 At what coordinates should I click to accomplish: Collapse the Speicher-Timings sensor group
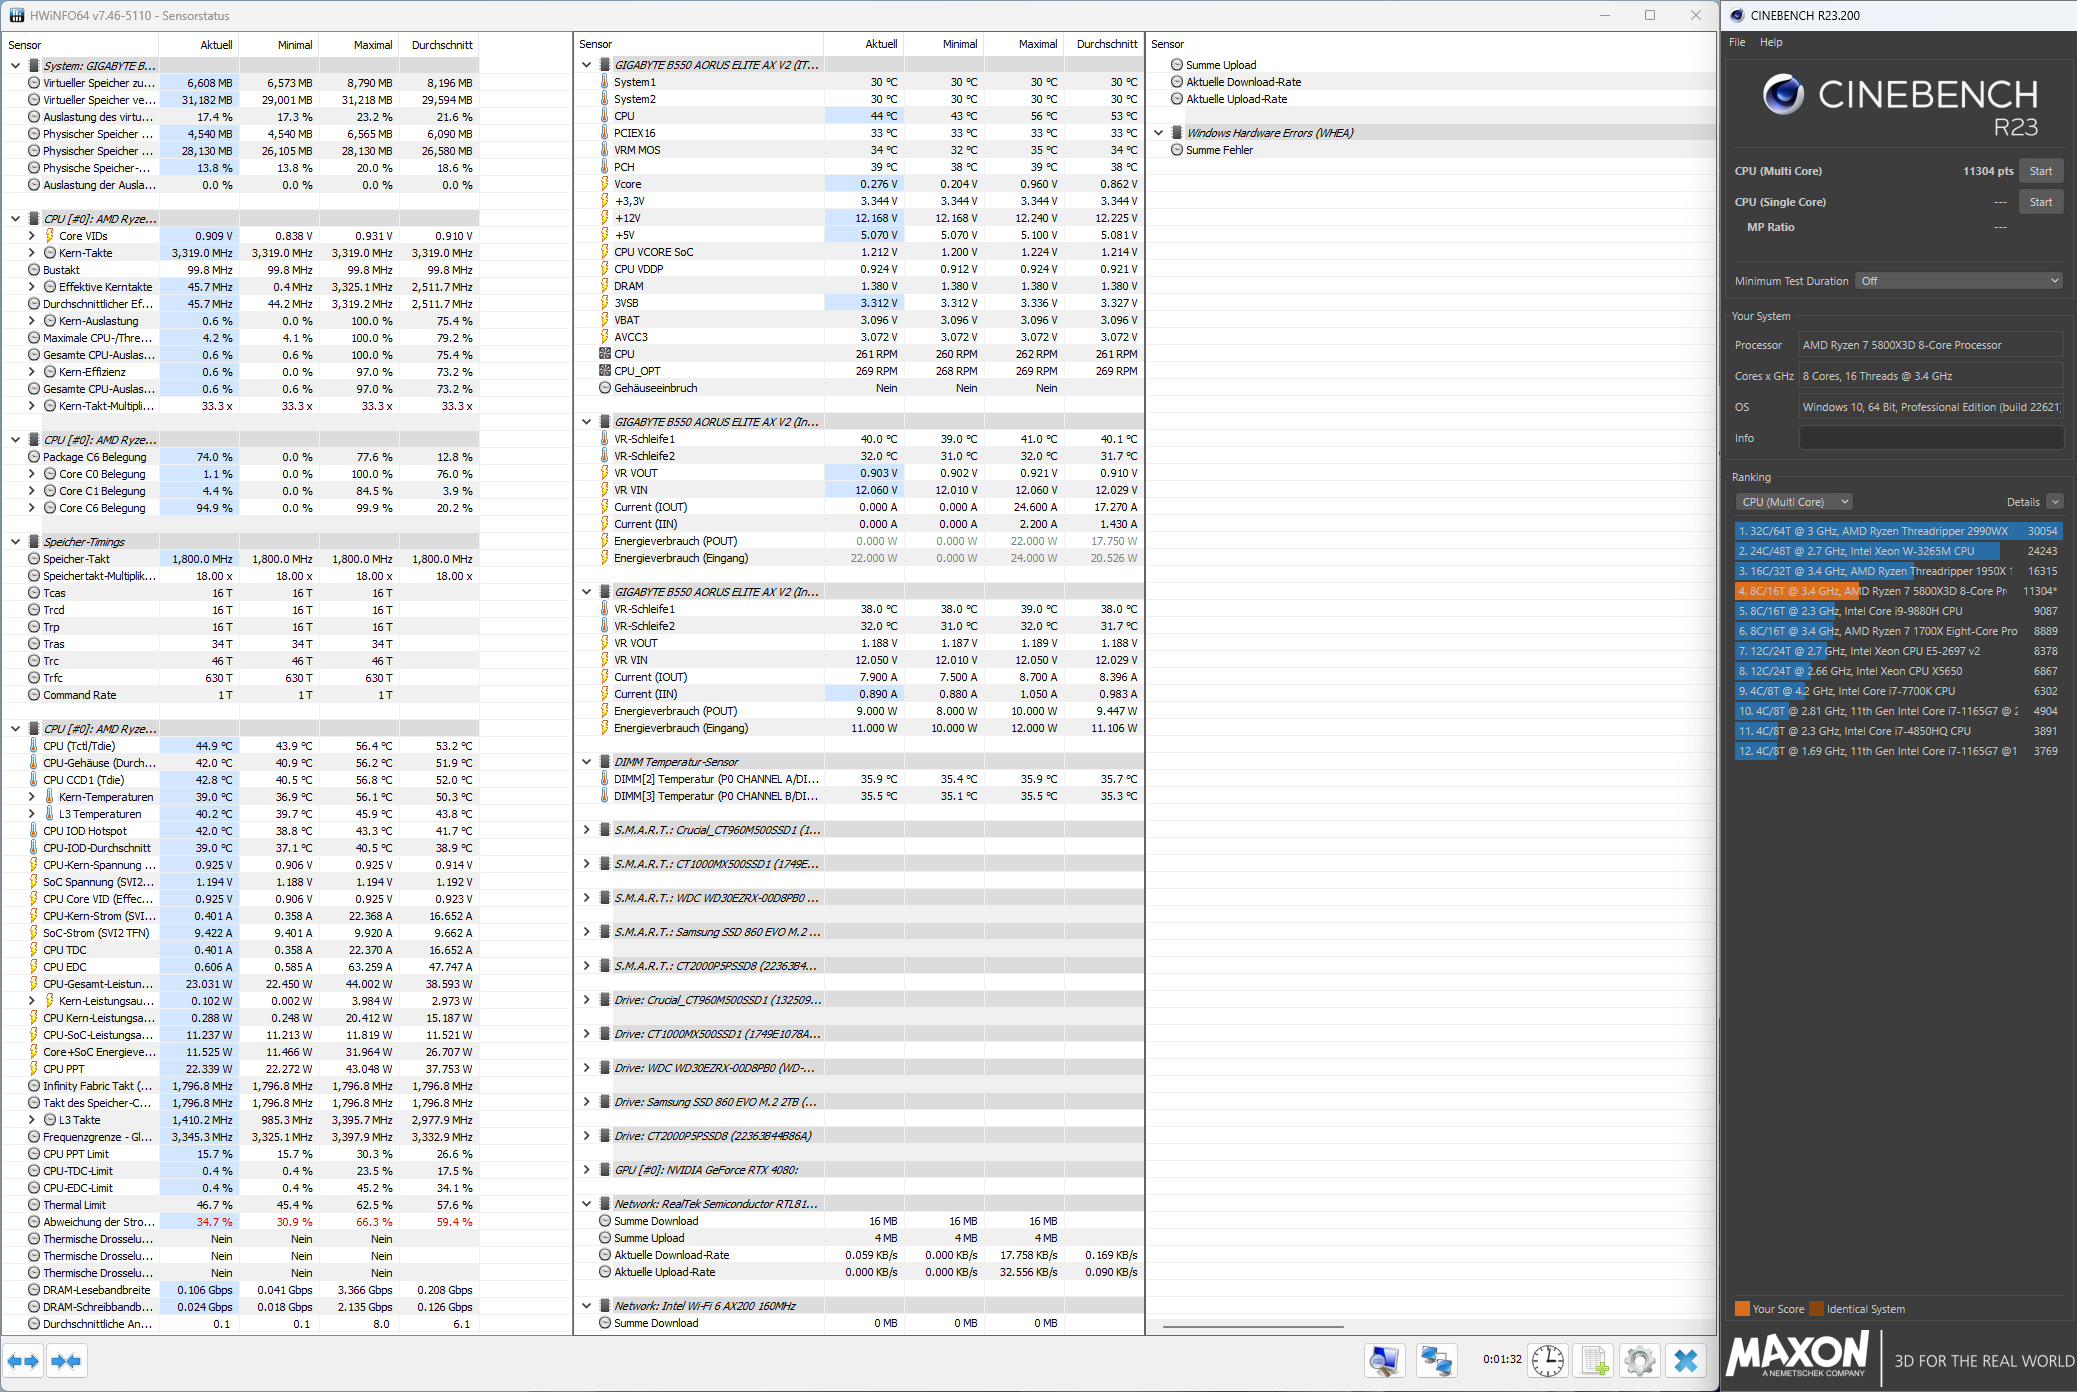(x=15, y=542)
